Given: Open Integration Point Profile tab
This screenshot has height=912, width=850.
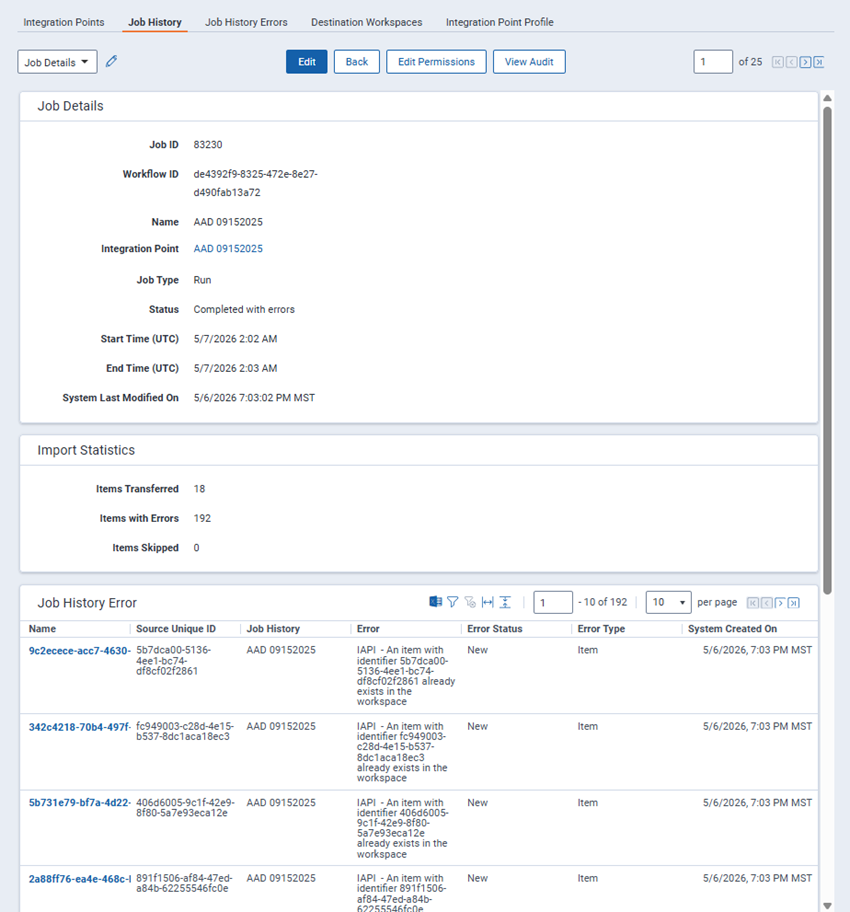Looking at the screenshot, I should (500, 22).
